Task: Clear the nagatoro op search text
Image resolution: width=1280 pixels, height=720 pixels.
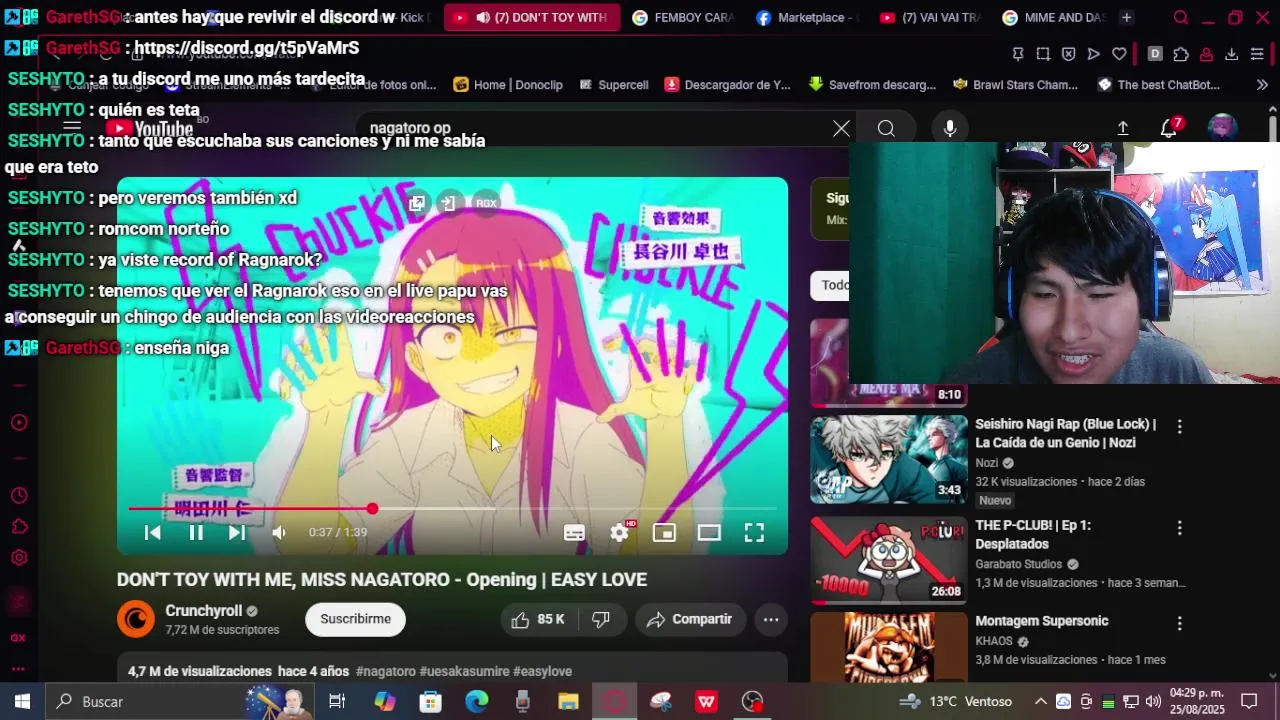Action: pyautogui.click(x=841, y=128)
